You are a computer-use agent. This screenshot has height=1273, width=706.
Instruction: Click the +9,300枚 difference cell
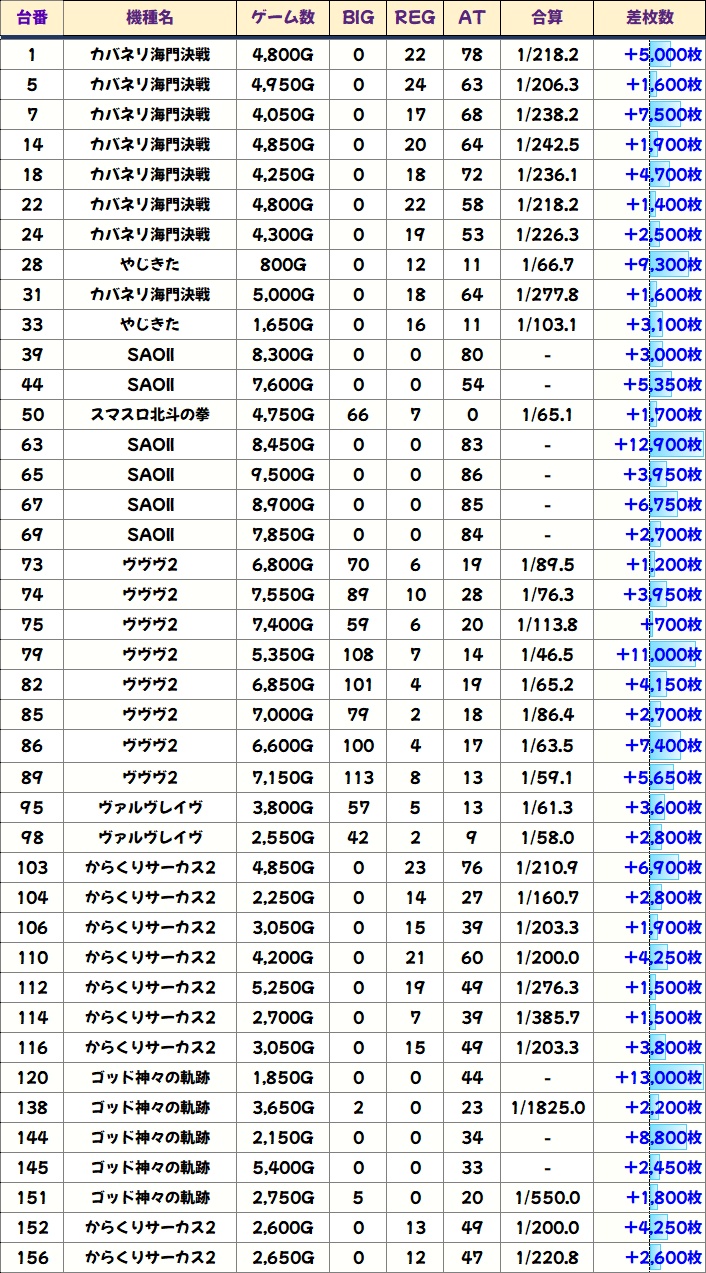[x=650, y=265]
